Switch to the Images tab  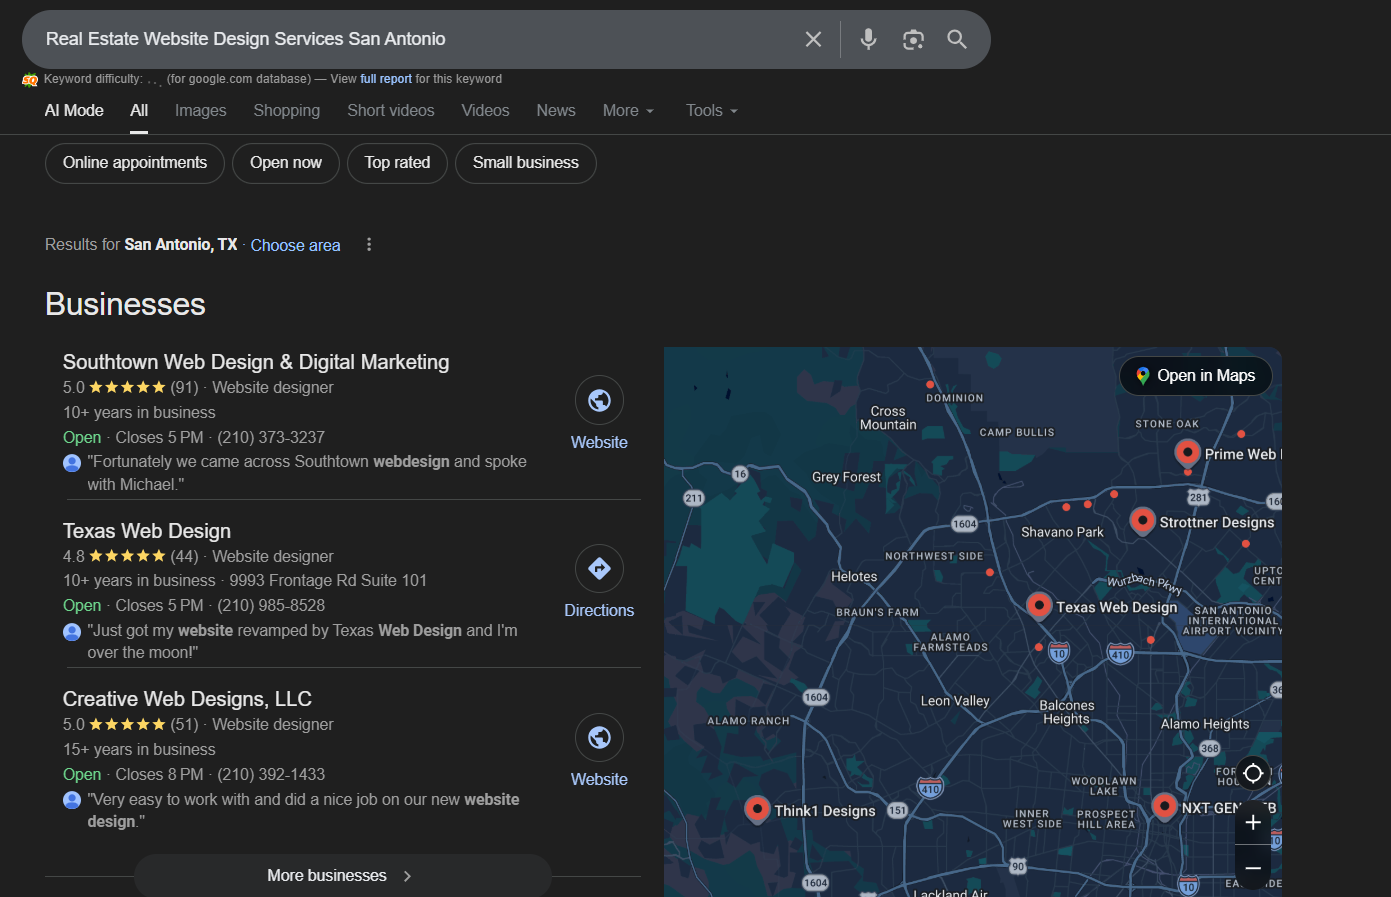[200, 111]
